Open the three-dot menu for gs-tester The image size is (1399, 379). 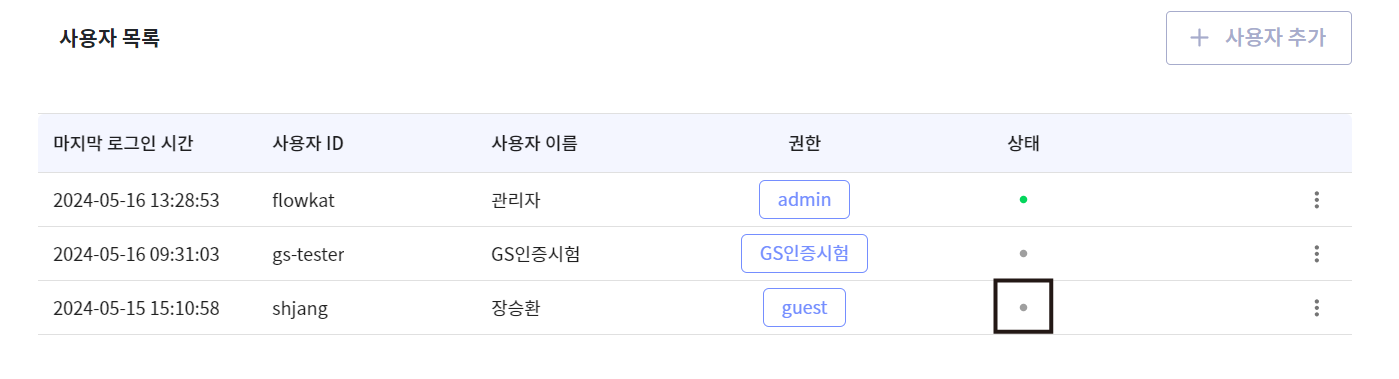pos(1317,254)
